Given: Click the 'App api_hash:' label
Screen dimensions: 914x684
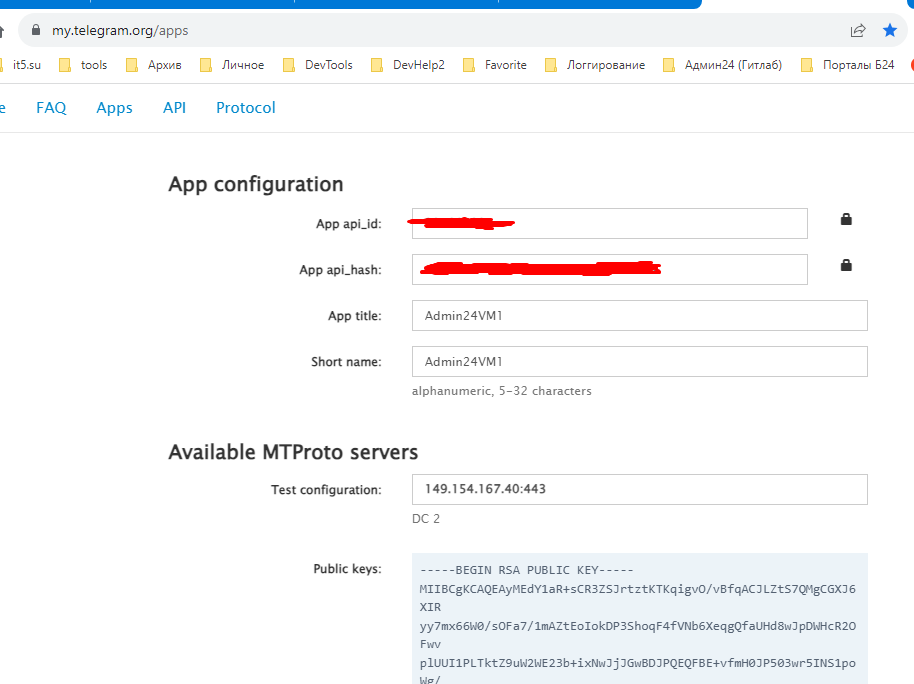Looking at the screenshot, I should 340,270.
